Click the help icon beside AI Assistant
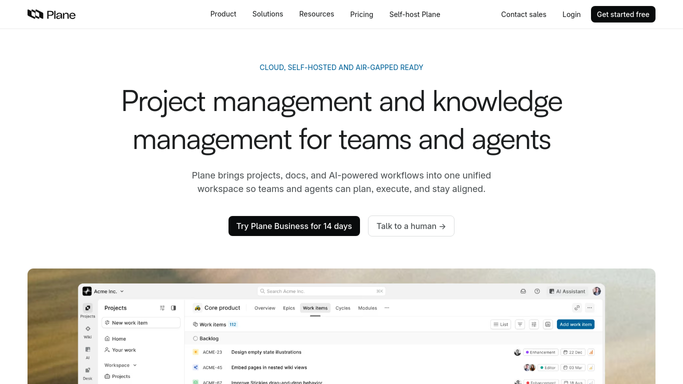683x384 pixels. pos(537,291)
